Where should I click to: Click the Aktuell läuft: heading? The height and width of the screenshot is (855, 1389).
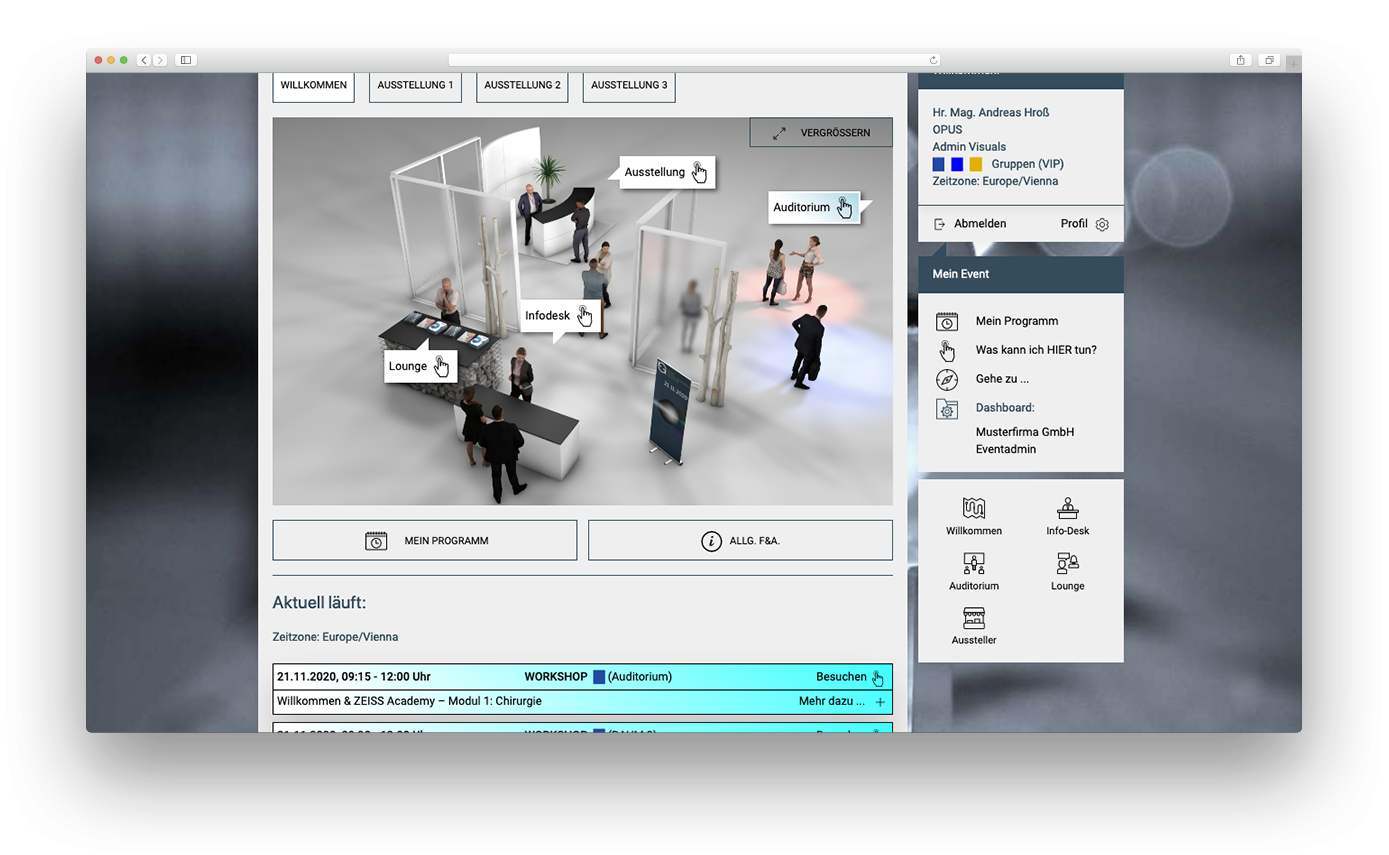pos(319,603)
